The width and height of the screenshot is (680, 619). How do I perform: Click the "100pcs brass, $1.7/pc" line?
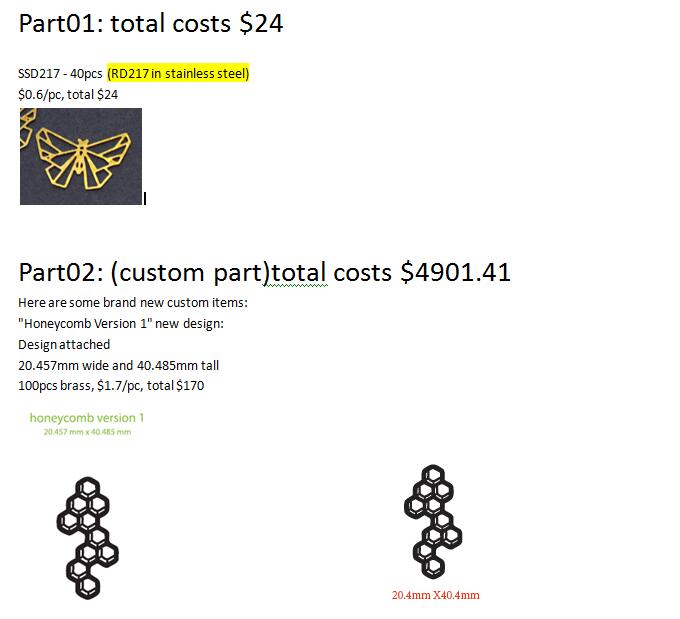(x=110, y=386)
